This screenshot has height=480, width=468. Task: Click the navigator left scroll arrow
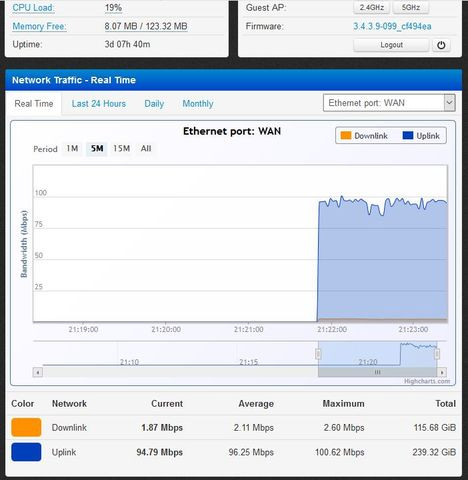tap(38, 372)
